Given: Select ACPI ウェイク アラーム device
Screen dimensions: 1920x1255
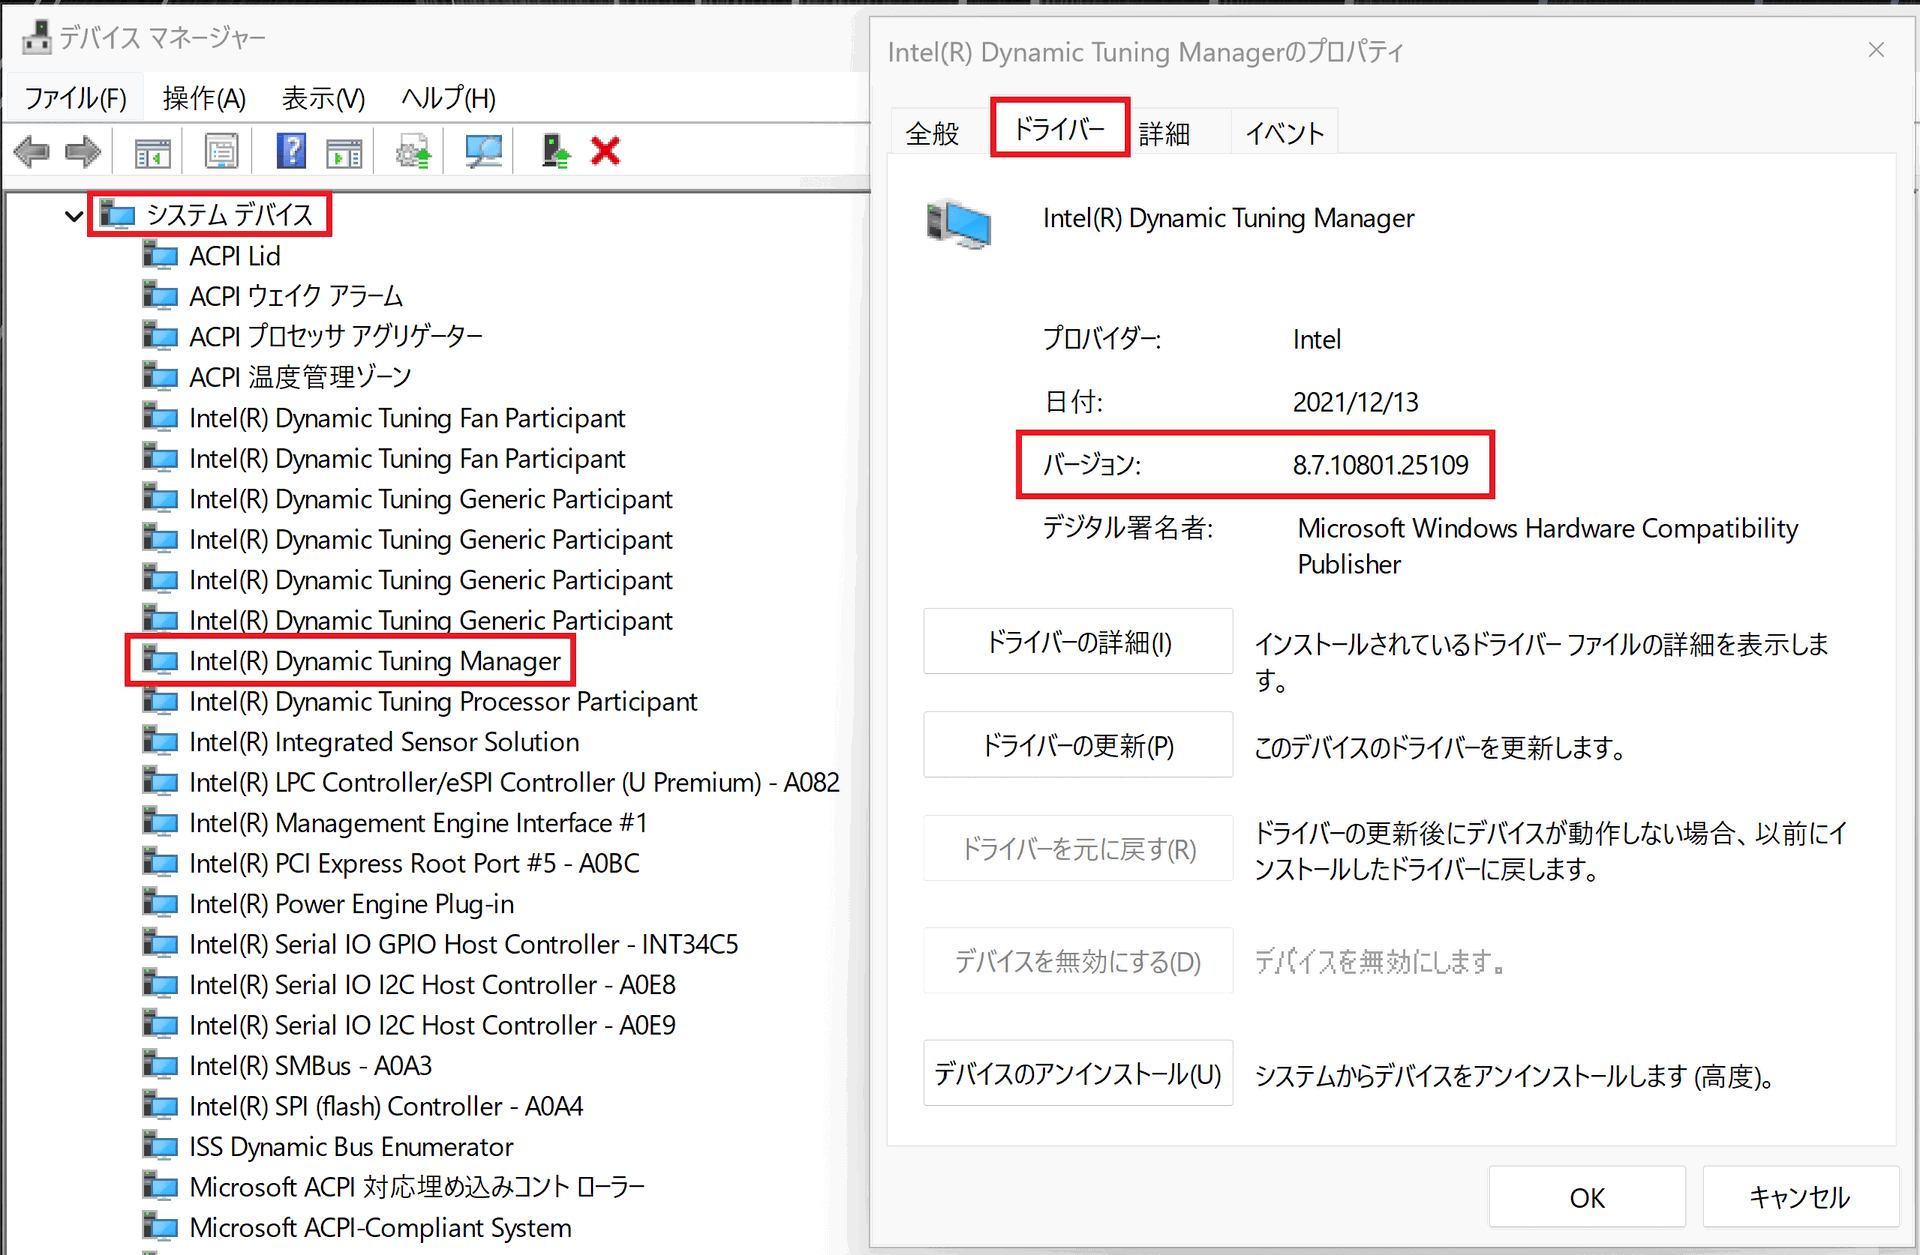Looking at the screenshot, I should (296, 296).
